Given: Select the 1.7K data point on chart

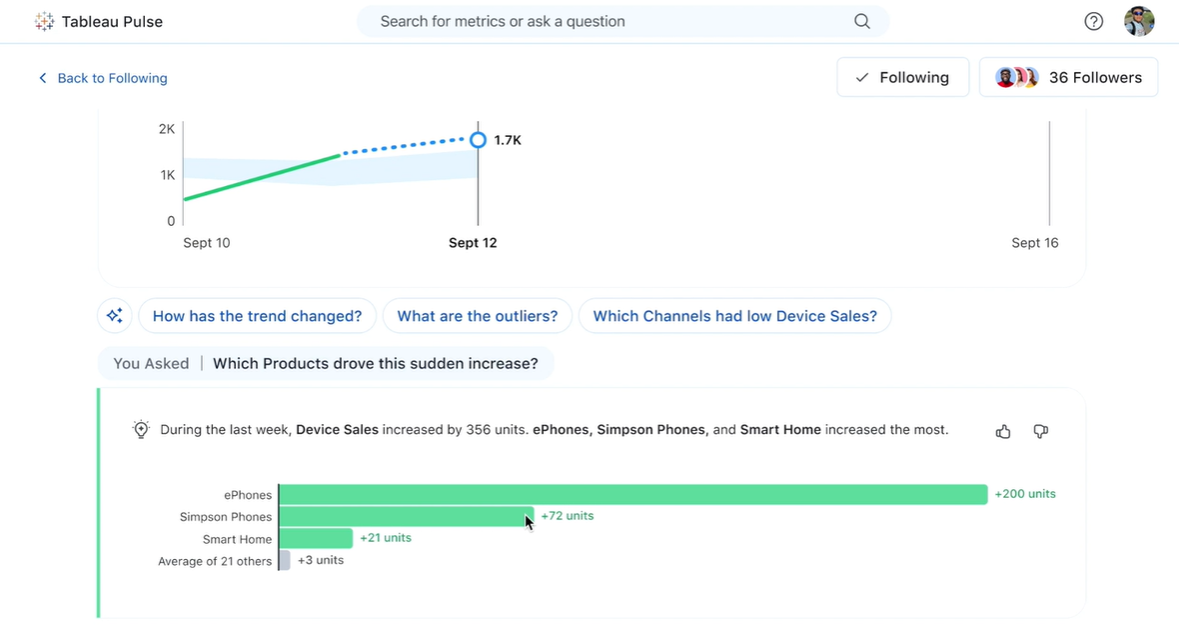Looking at the screenshot, I should 478,140.
